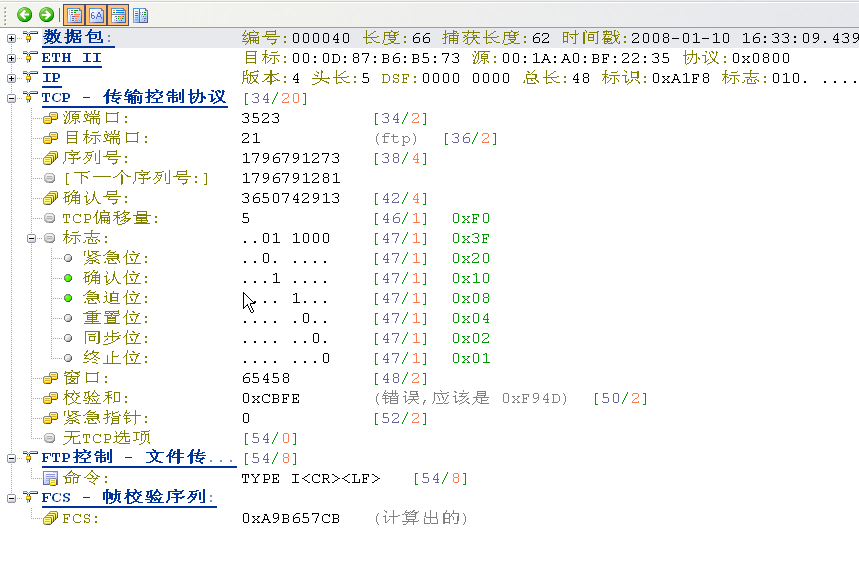Click the 同步位 flag indicator
Viewport: 859px width, 587px height.
tap(68, 338)
